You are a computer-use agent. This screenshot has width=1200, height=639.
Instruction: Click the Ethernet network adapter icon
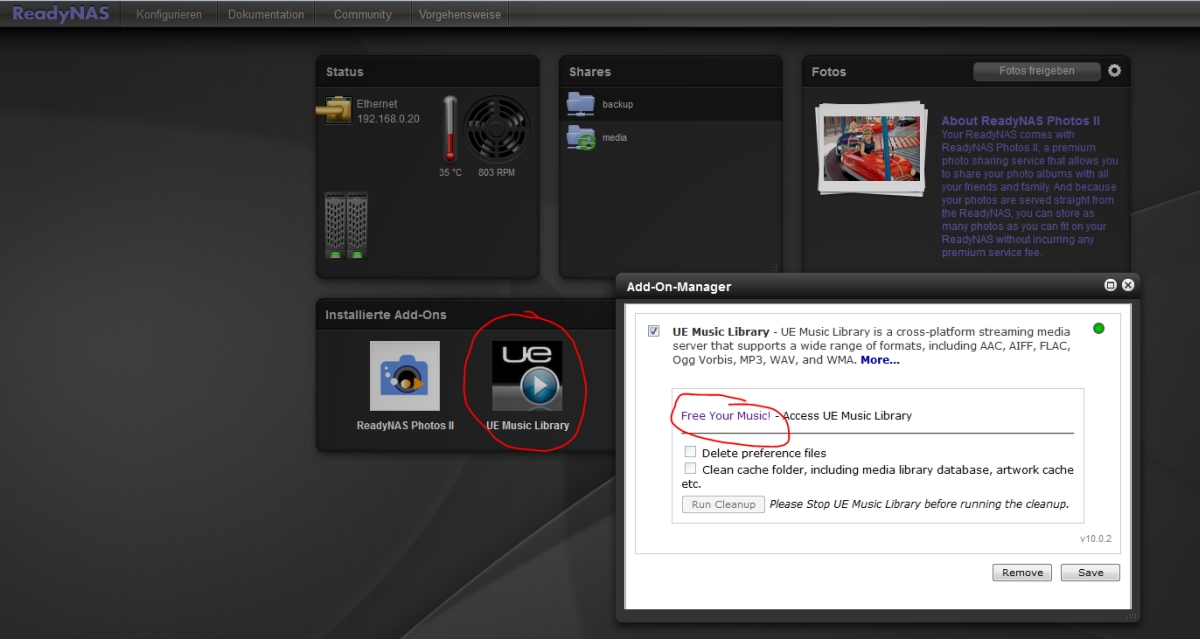334,110
